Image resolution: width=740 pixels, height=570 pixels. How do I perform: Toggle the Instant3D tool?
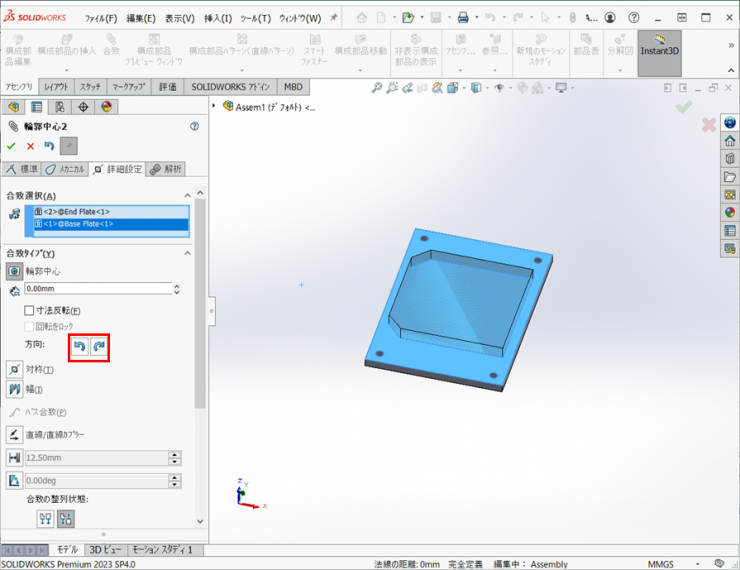point(659,50)
